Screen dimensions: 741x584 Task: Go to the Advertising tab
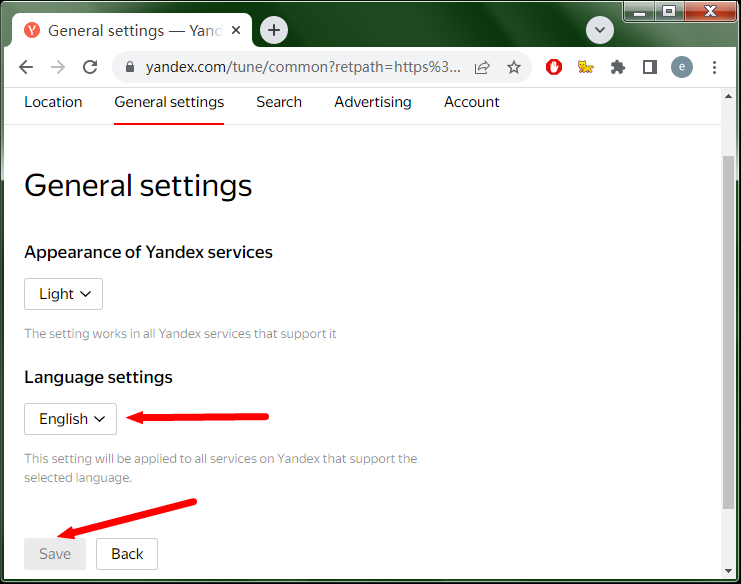point(373,102)
